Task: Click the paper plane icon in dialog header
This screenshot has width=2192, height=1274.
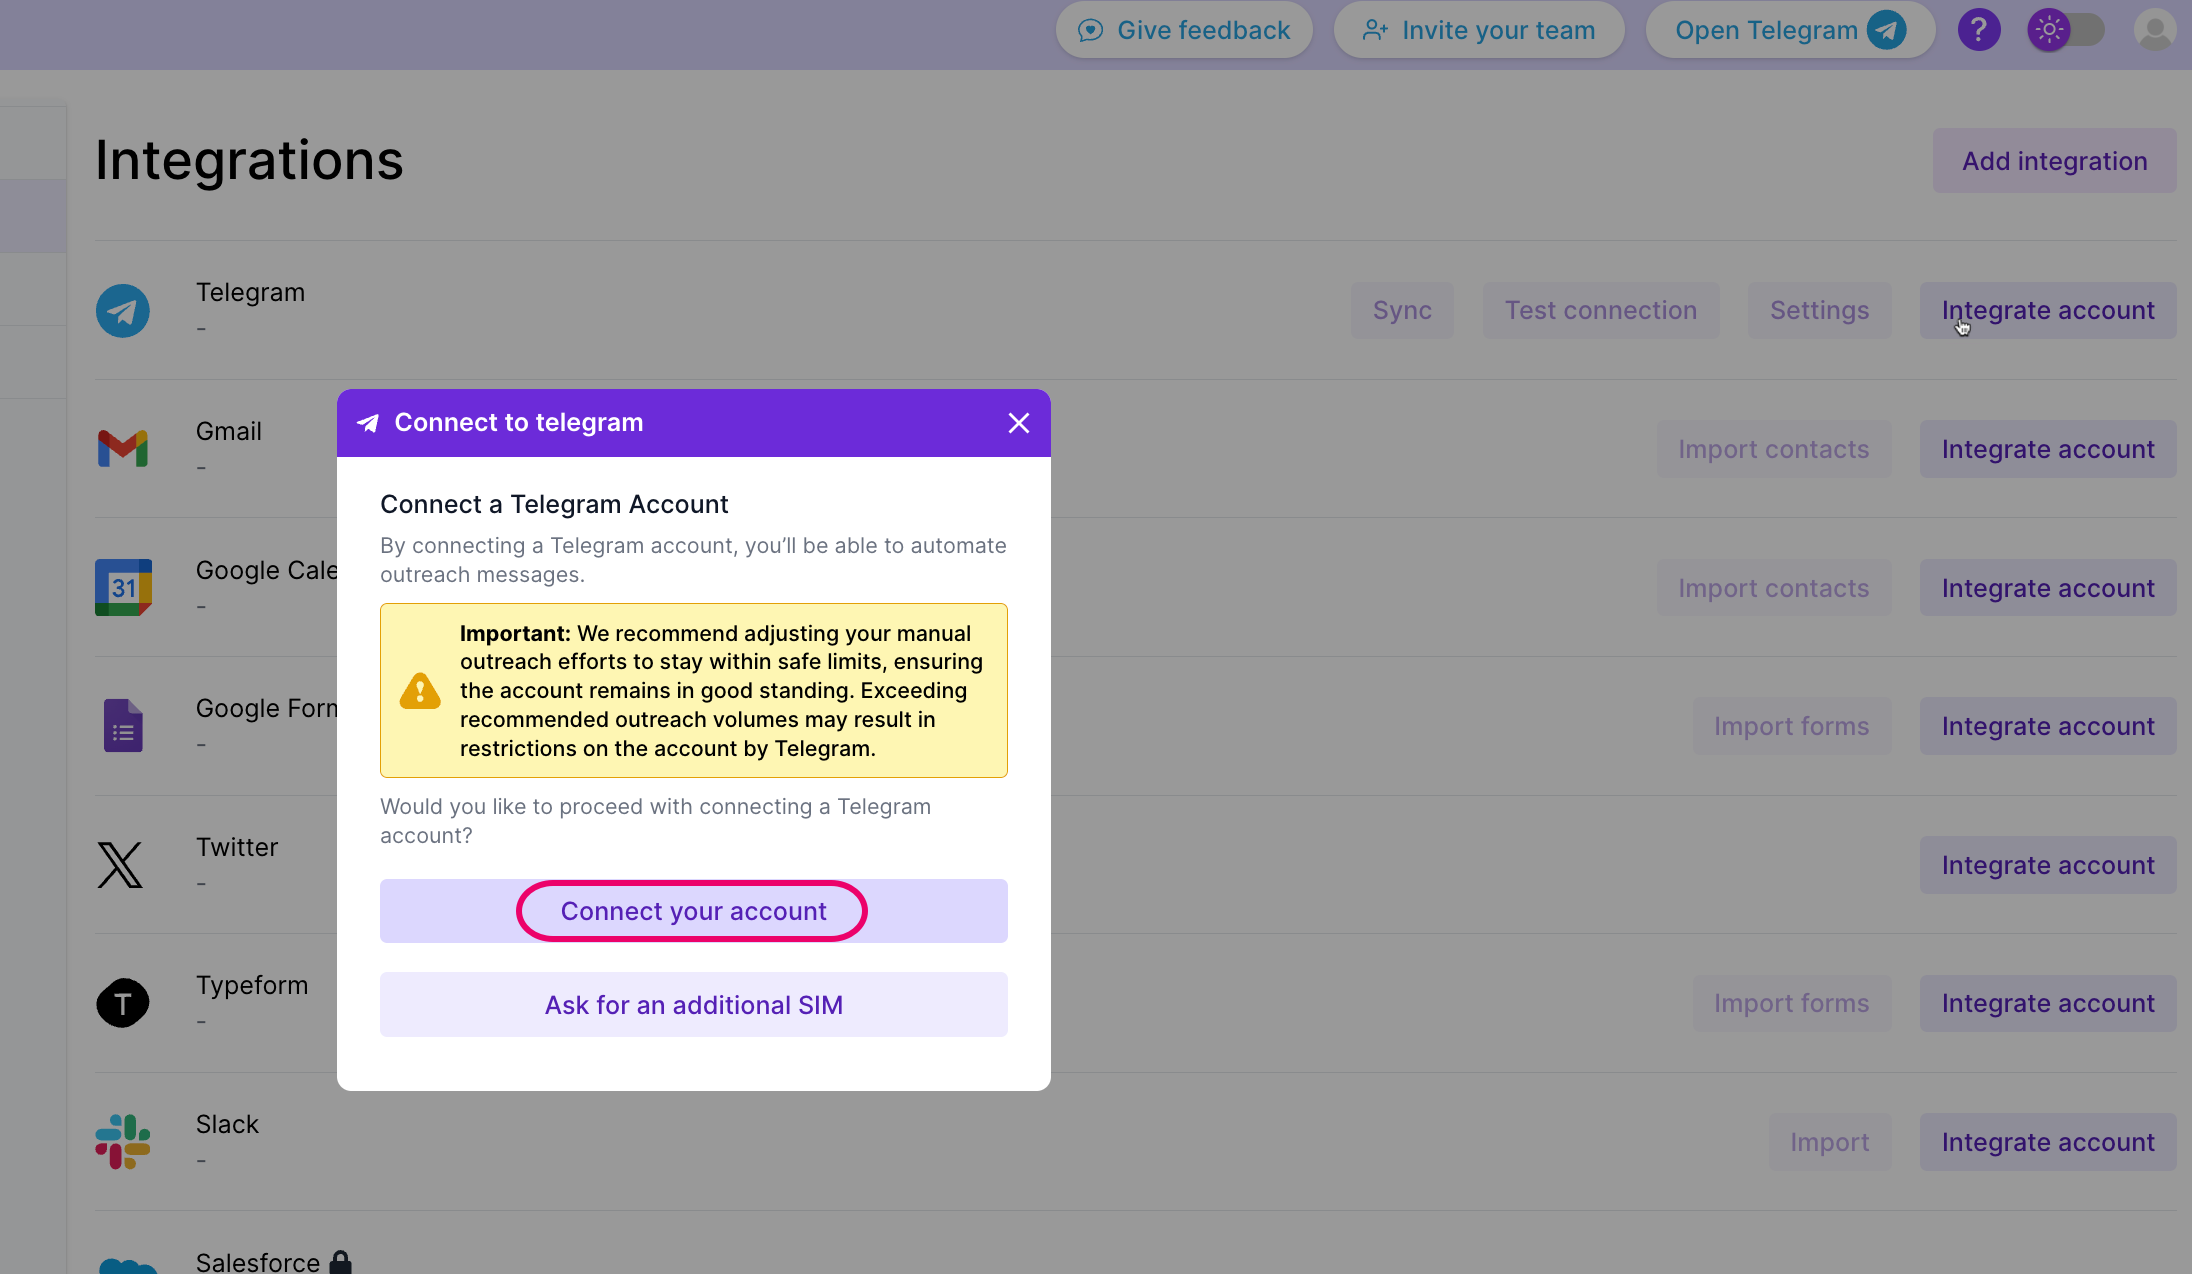Action: click(368, 423)
